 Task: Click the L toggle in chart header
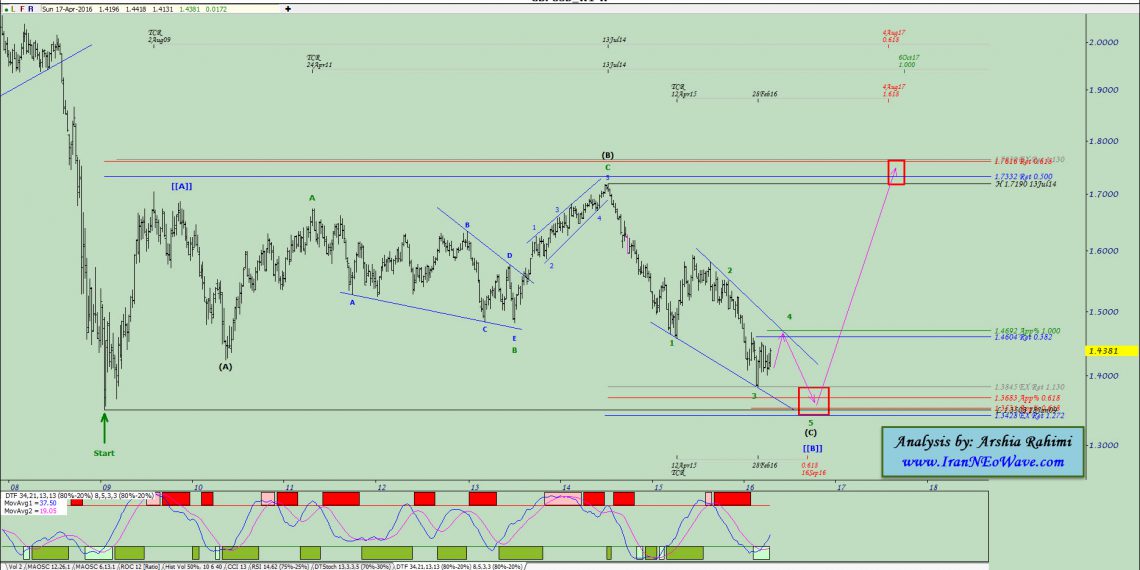13,8
